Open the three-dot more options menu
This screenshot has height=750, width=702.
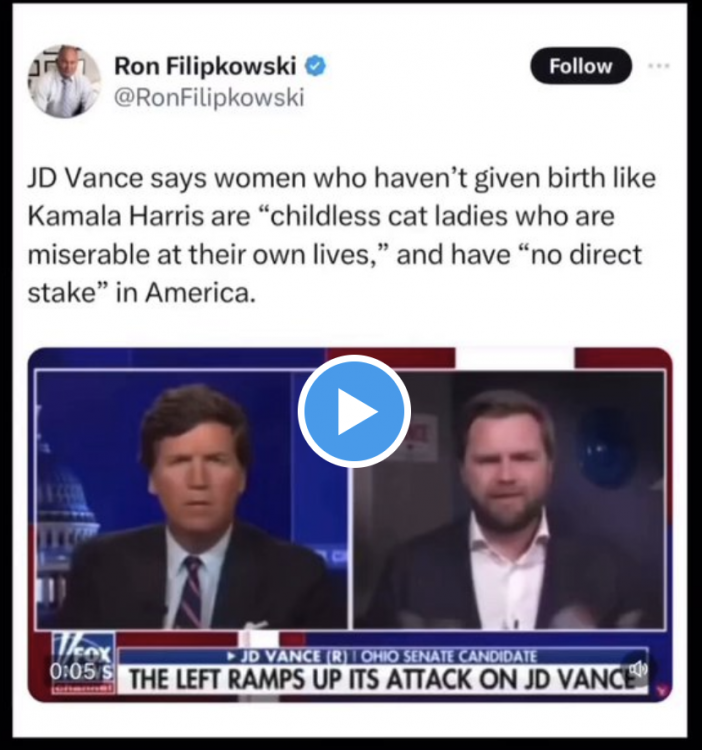658,66
